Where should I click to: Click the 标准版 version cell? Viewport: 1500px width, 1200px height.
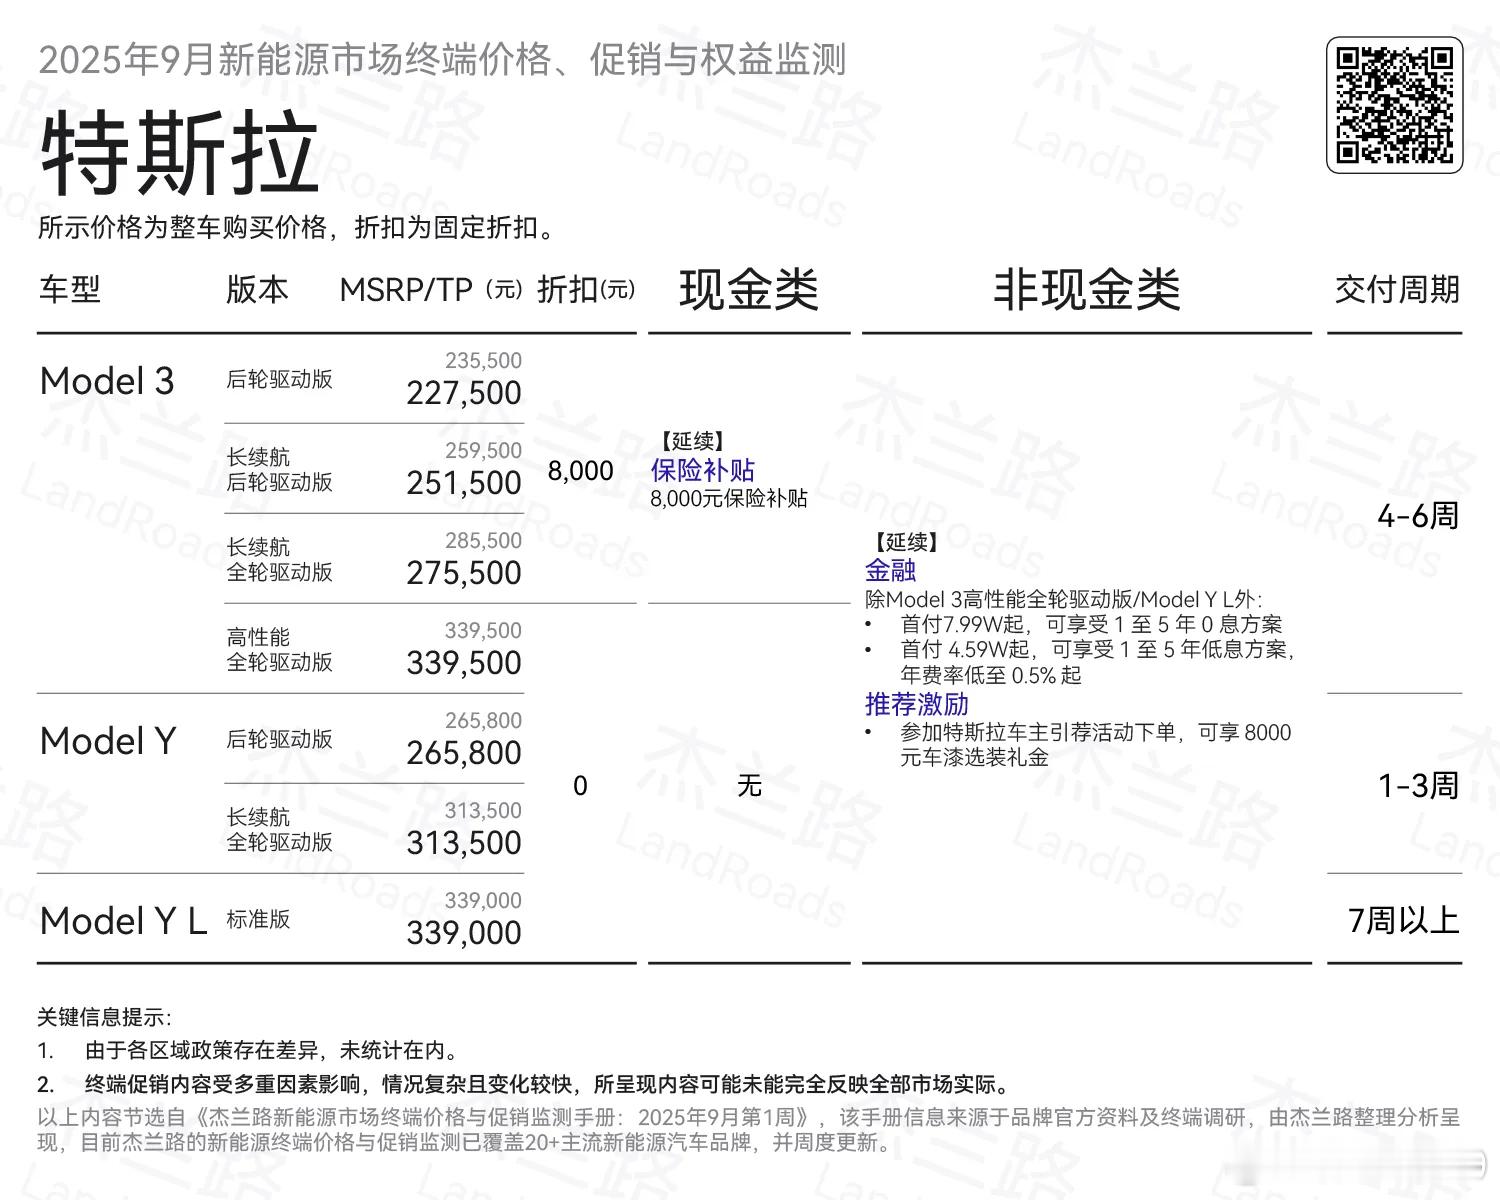[258, 919]
